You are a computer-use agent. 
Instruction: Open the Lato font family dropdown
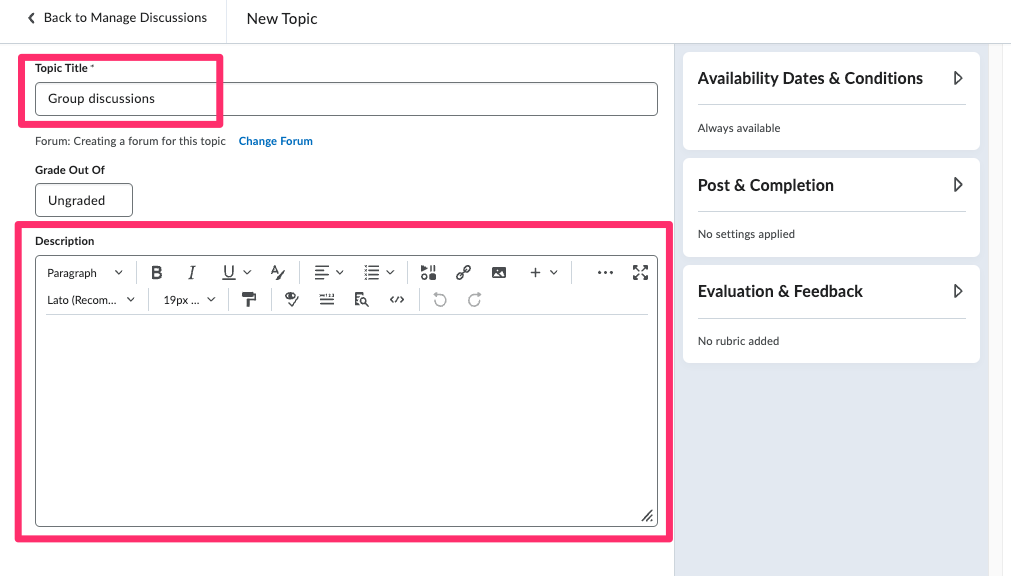[91, 300]
